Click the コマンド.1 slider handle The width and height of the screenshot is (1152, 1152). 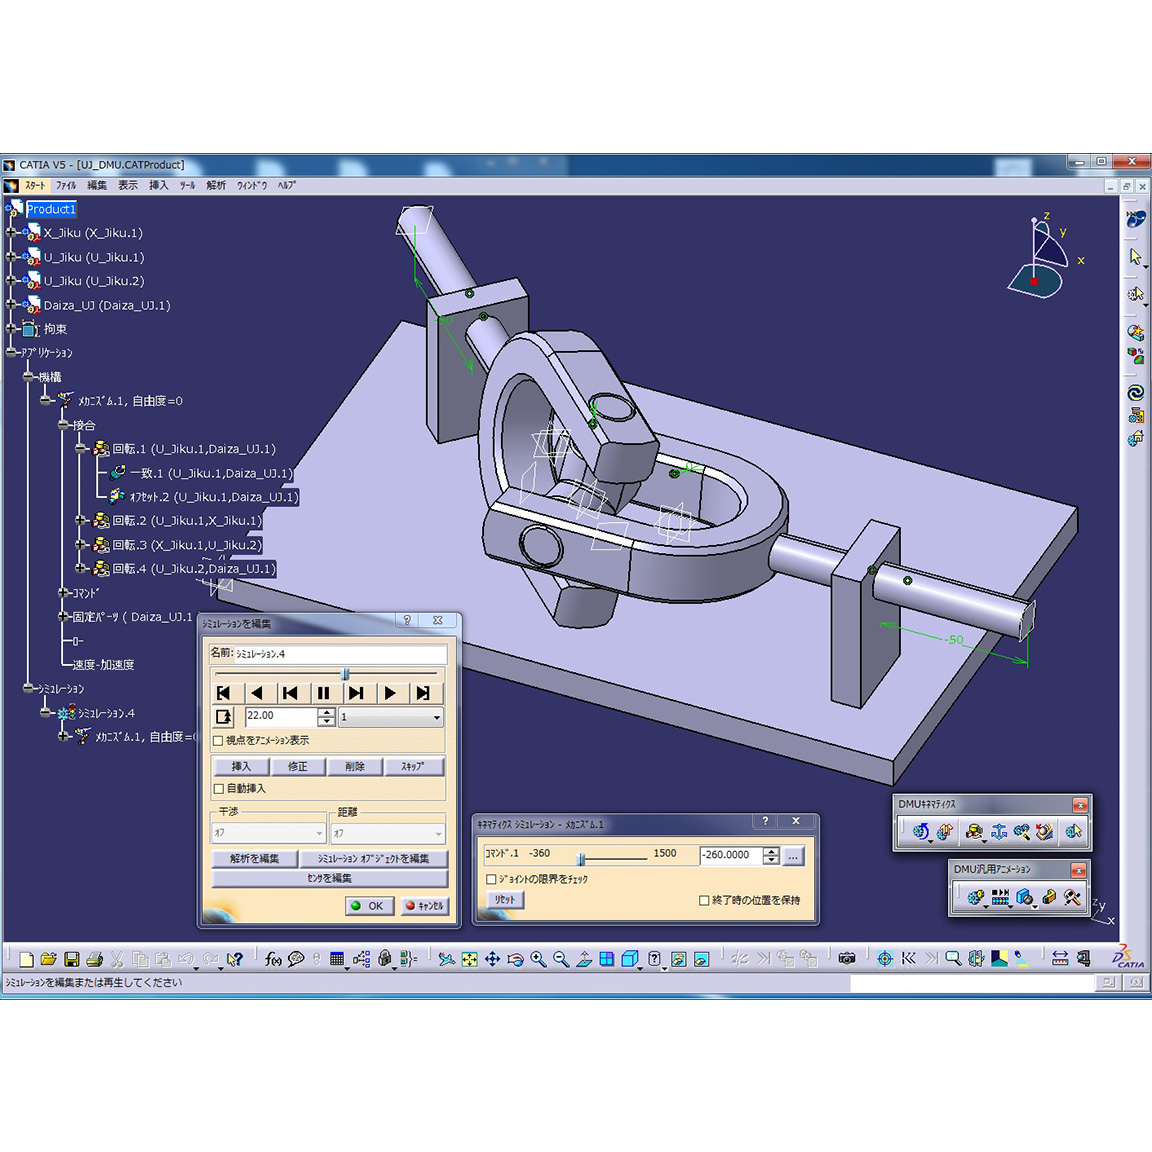pos(581,858)
